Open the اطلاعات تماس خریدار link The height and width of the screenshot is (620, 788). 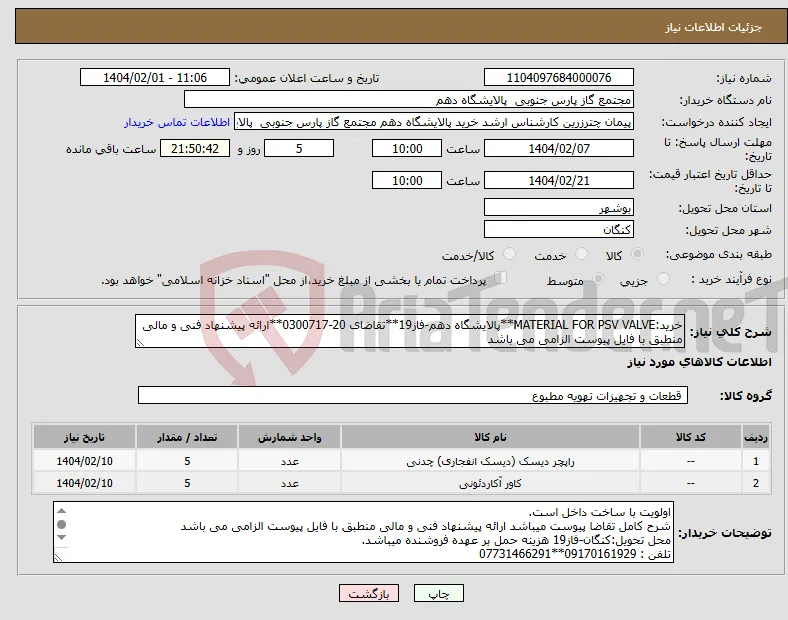[177, 122]
